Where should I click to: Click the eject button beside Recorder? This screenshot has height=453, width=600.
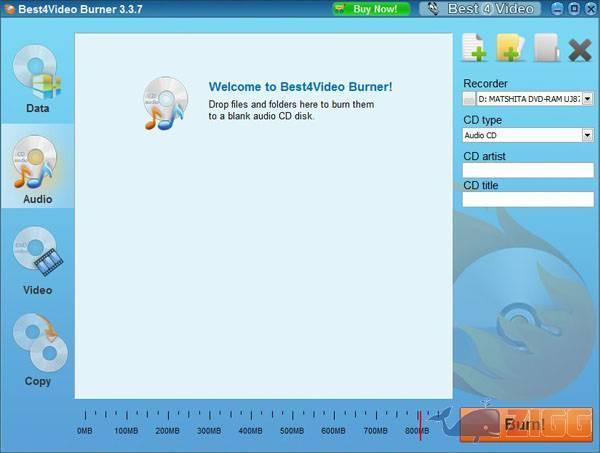(469, 99)
